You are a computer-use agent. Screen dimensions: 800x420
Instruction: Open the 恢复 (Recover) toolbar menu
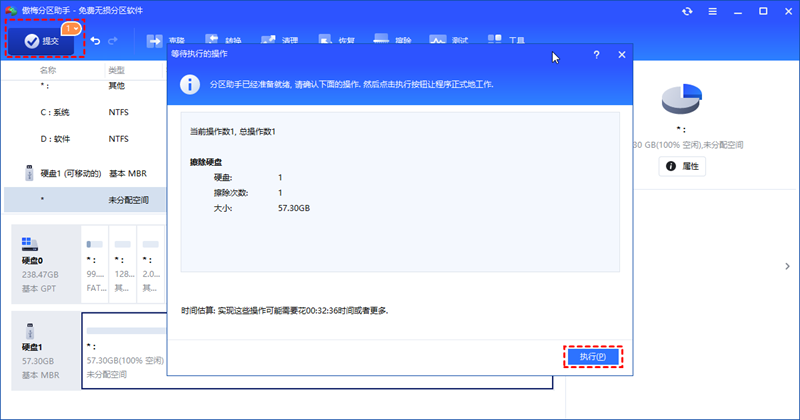click(x=336, y=40)
